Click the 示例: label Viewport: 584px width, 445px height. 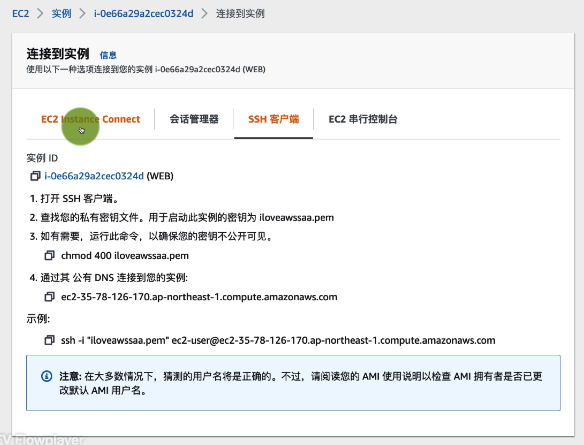(38, 319)
